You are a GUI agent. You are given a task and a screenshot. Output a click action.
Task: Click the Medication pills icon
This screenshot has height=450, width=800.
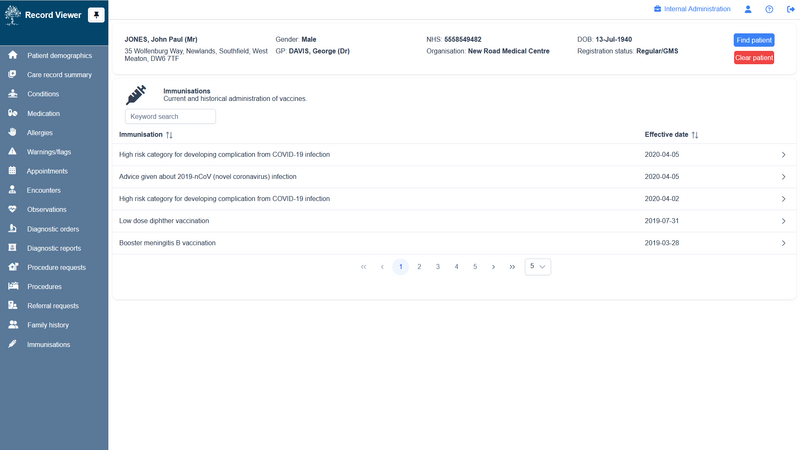click(x=13, y=113)
